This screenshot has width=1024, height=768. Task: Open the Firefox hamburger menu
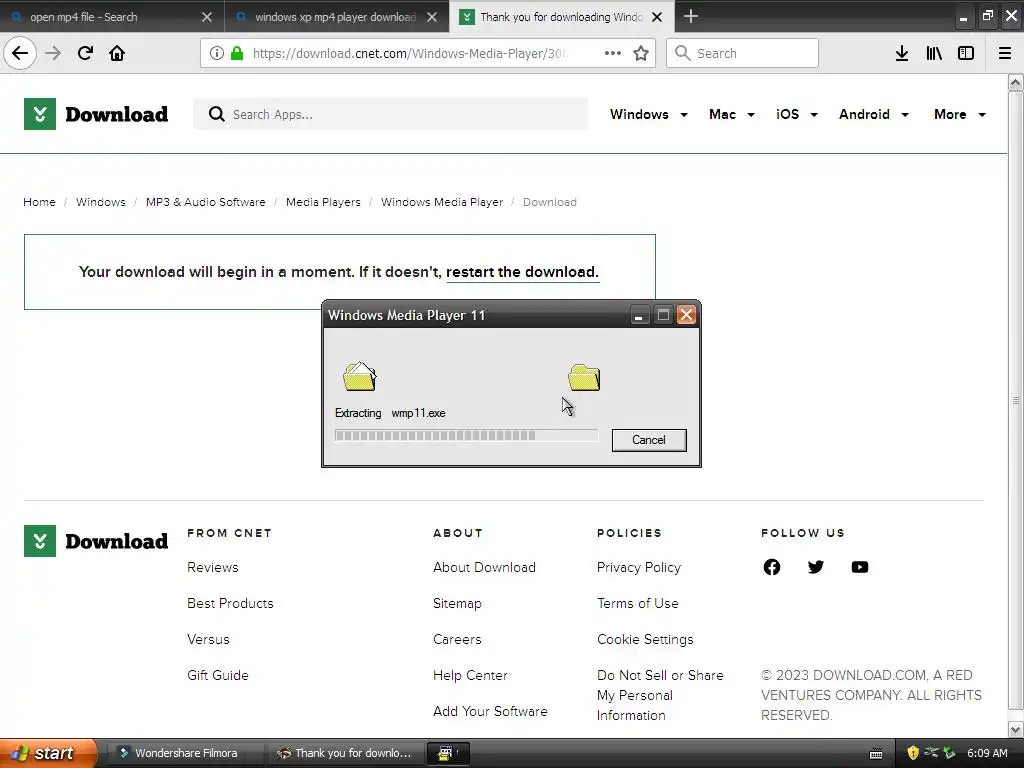pos(1005,53)
